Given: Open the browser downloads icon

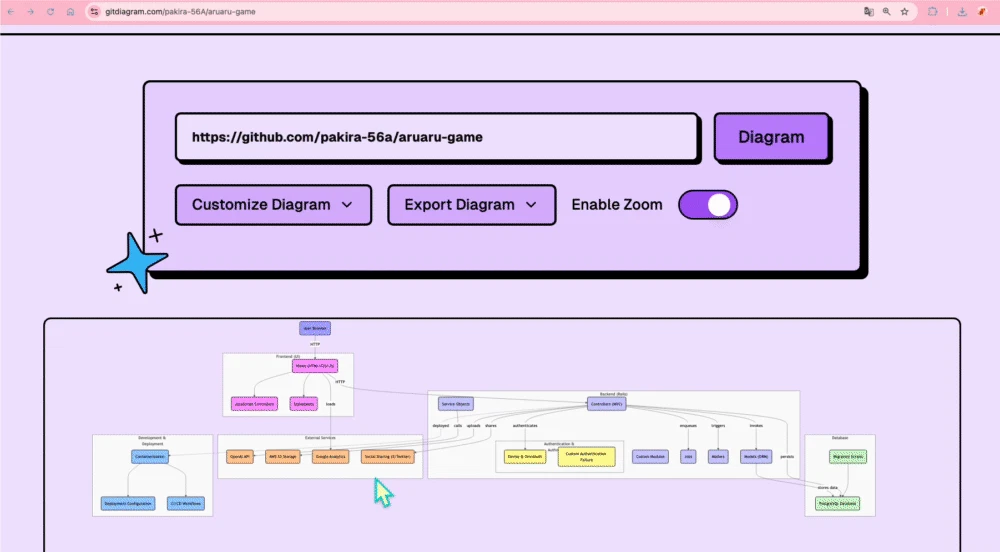Looking at the screenshot, I should pos(962,11).
